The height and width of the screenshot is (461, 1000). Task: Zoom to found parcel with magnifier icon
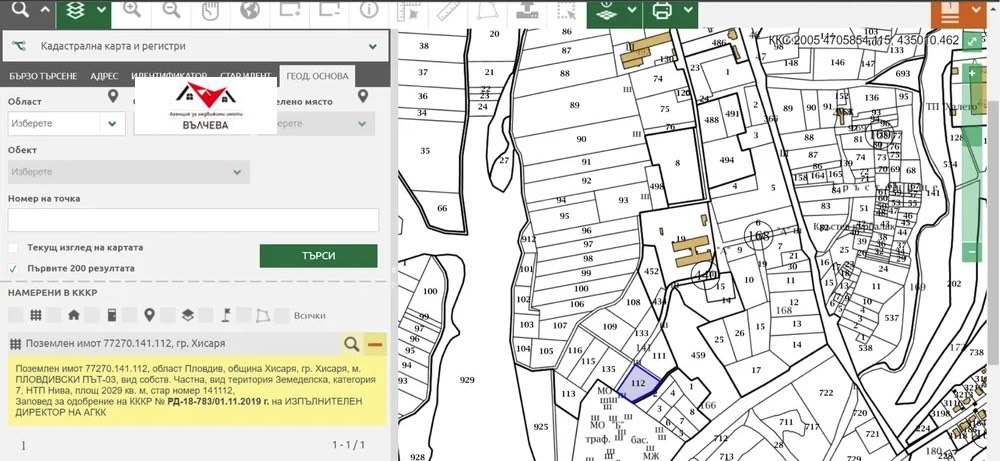coord(352,344)
